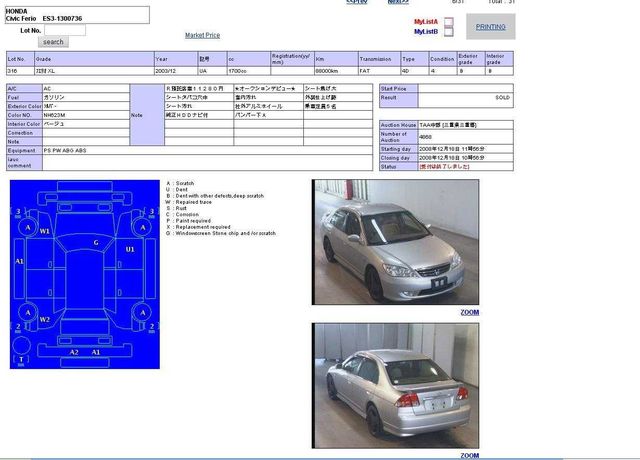Select the Starting day date value
Viewport: 640px width, 460px height.
pos(452,149)
